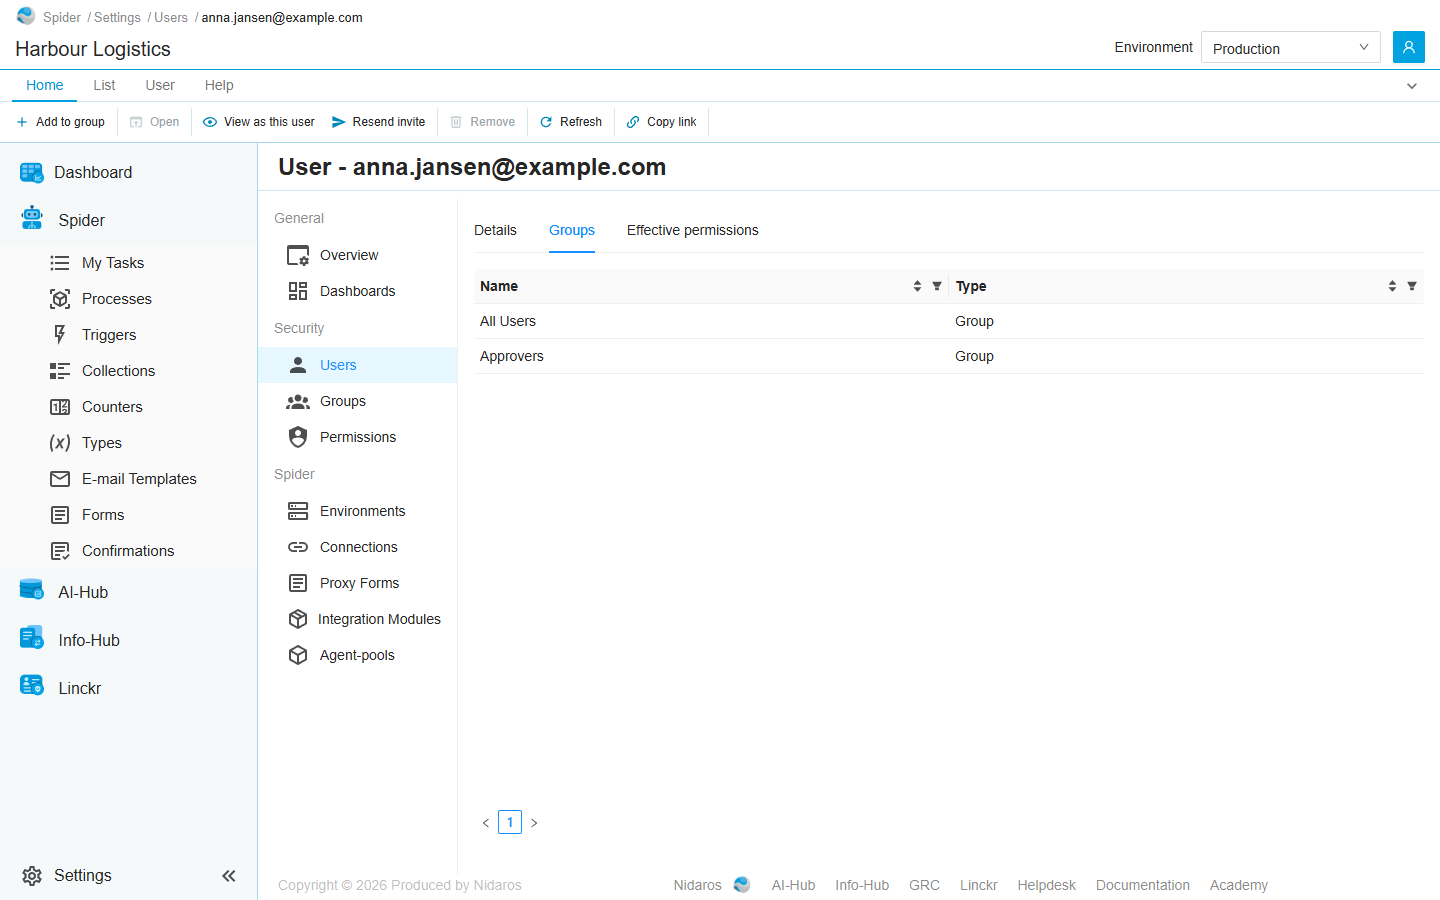
Task: Open Documentation footer link
Action: (x=1143, y=885)
